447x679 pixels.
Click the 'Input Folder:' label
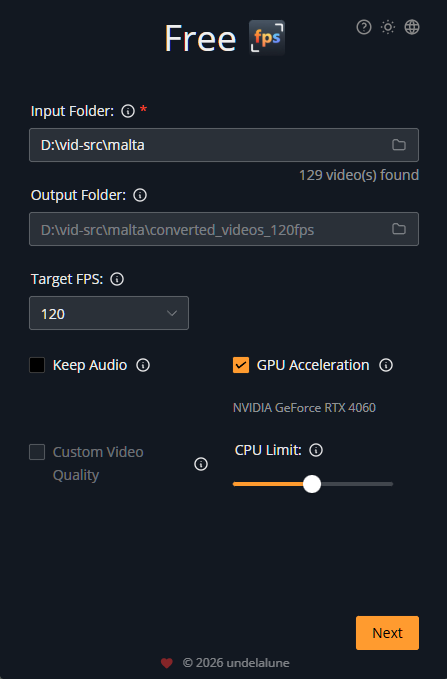click(x=72, y=111)
